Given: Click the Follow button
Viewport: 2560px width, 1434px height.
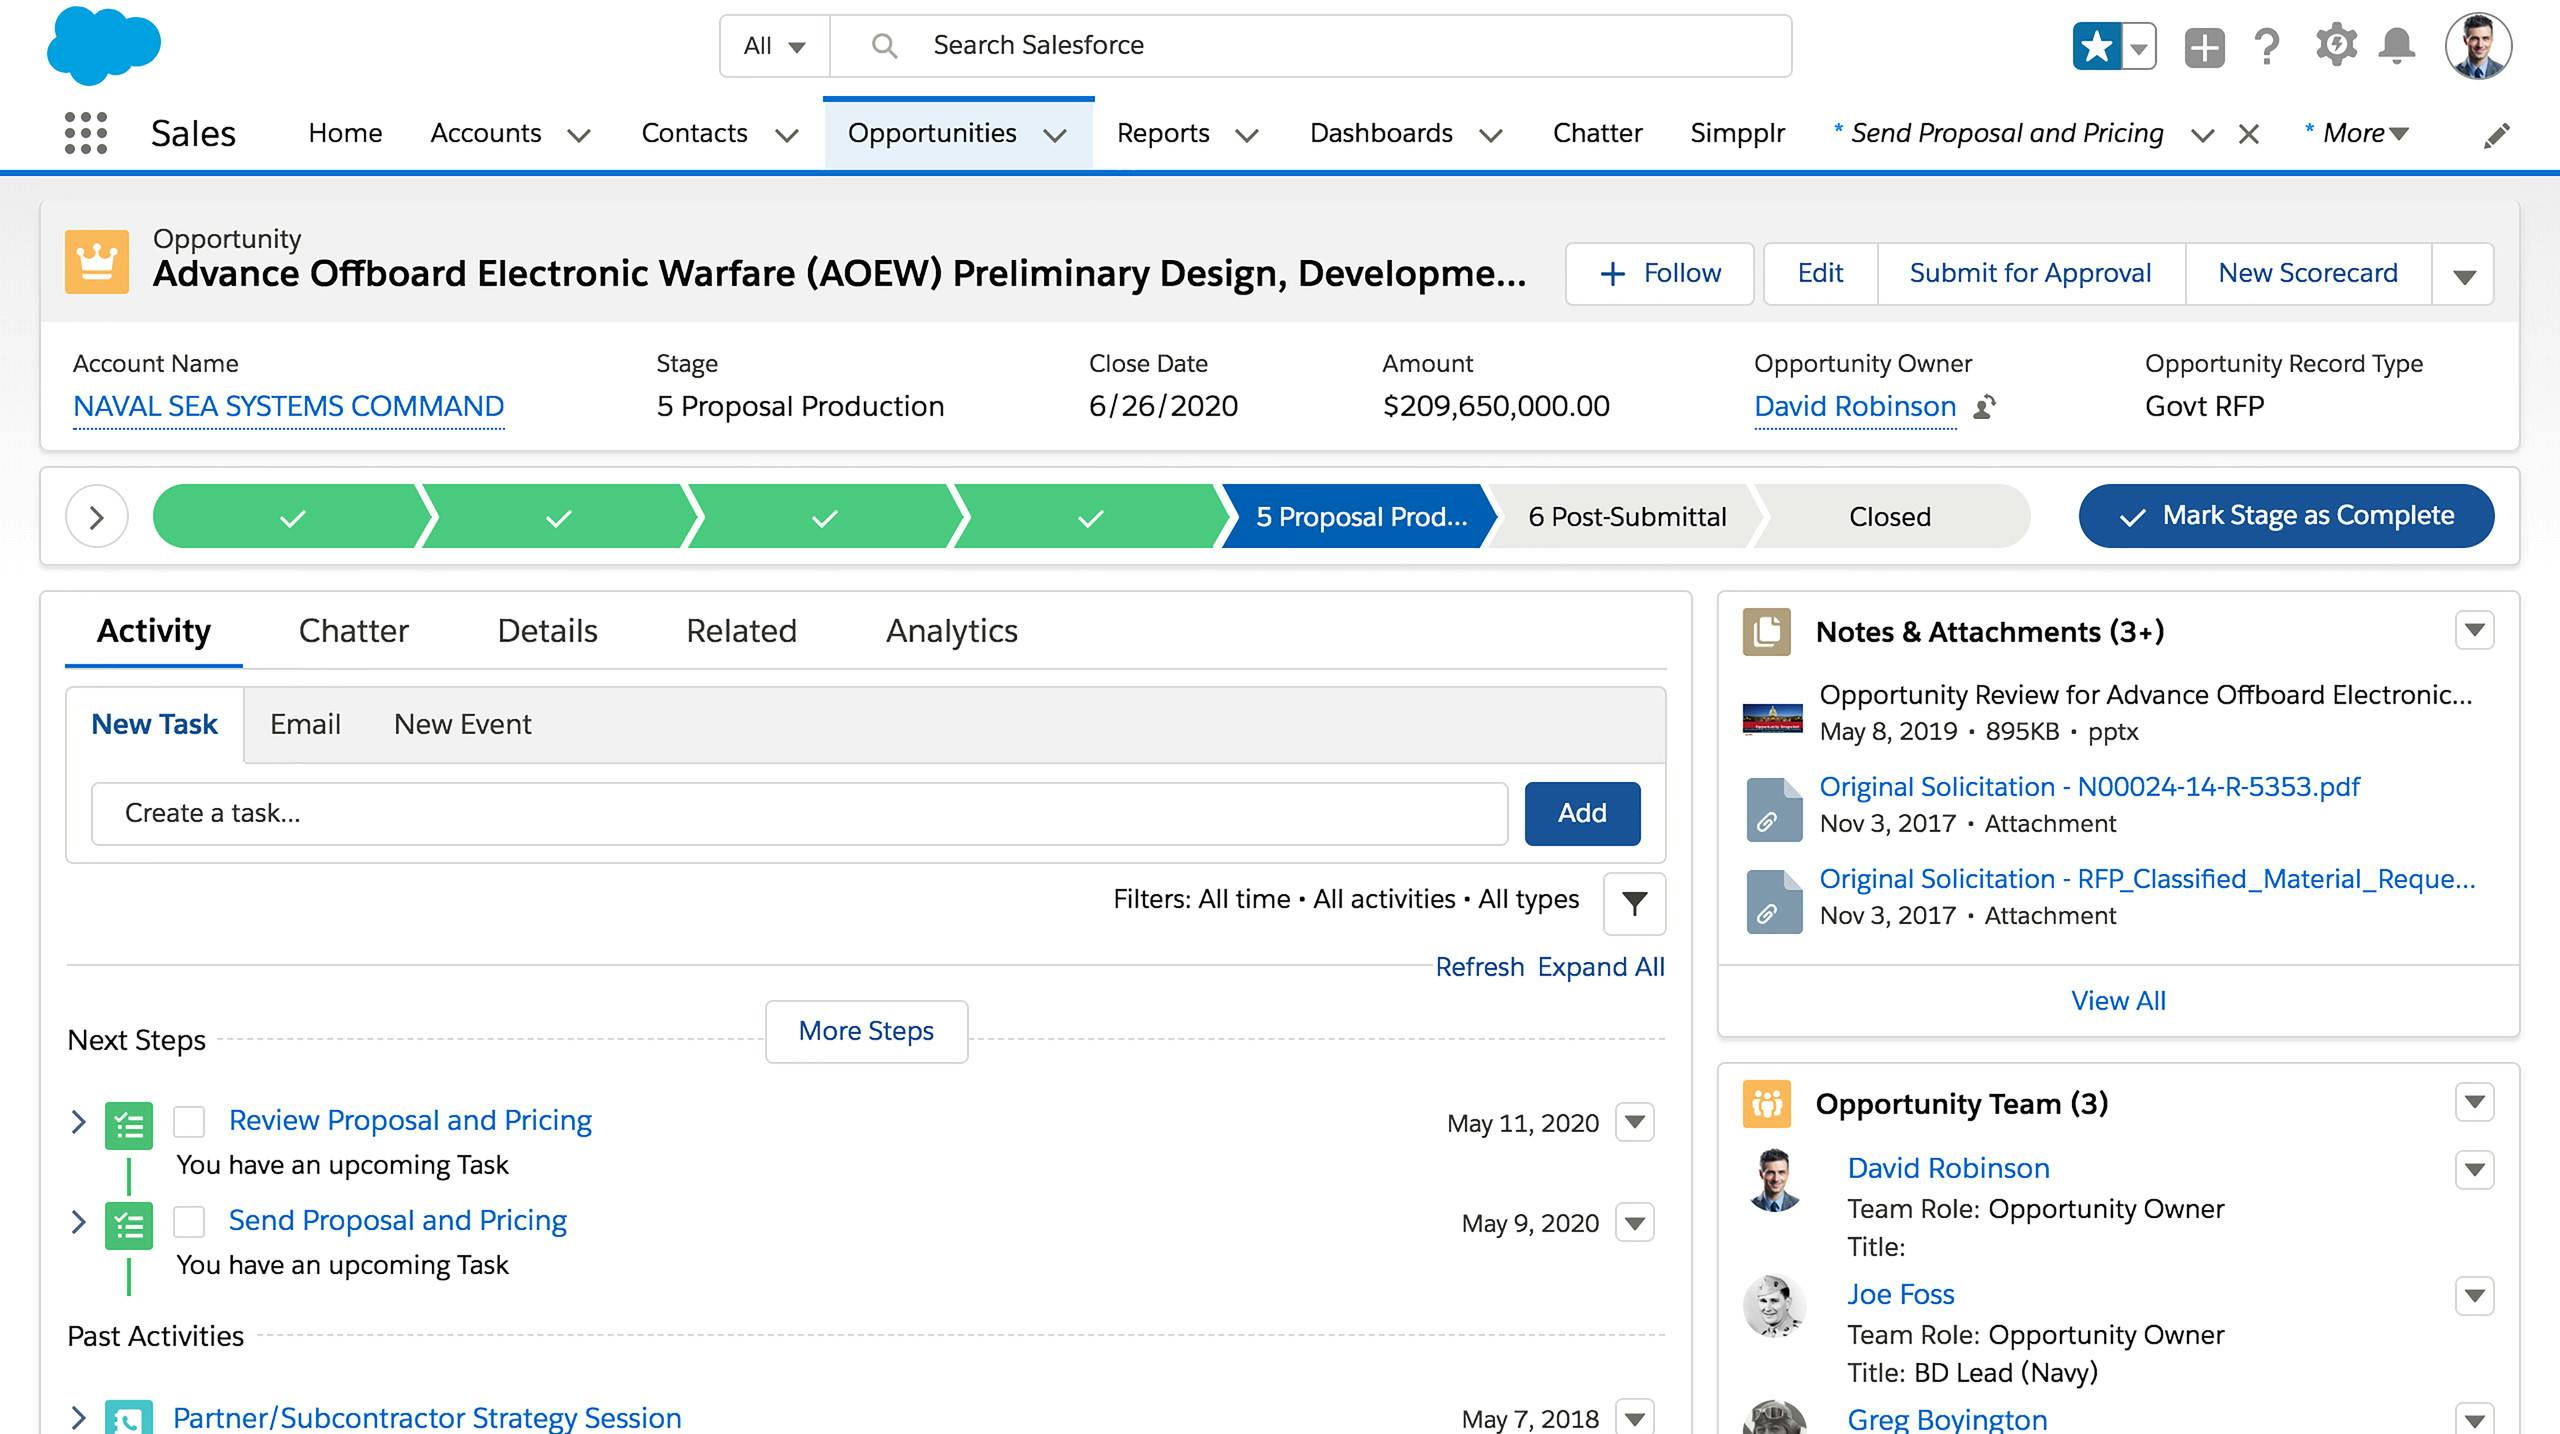Looking at the screenshot, I should [x=1660, y=274].
